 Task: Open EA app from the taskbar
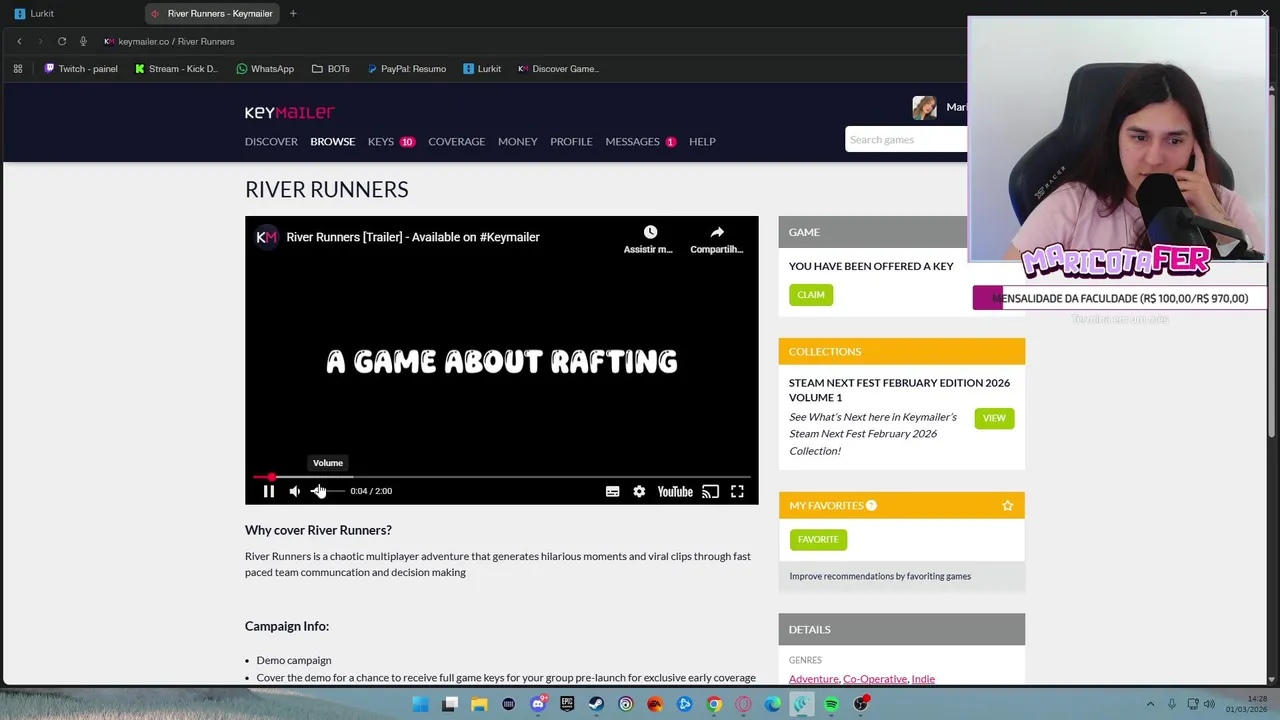[x=655, y=704]
